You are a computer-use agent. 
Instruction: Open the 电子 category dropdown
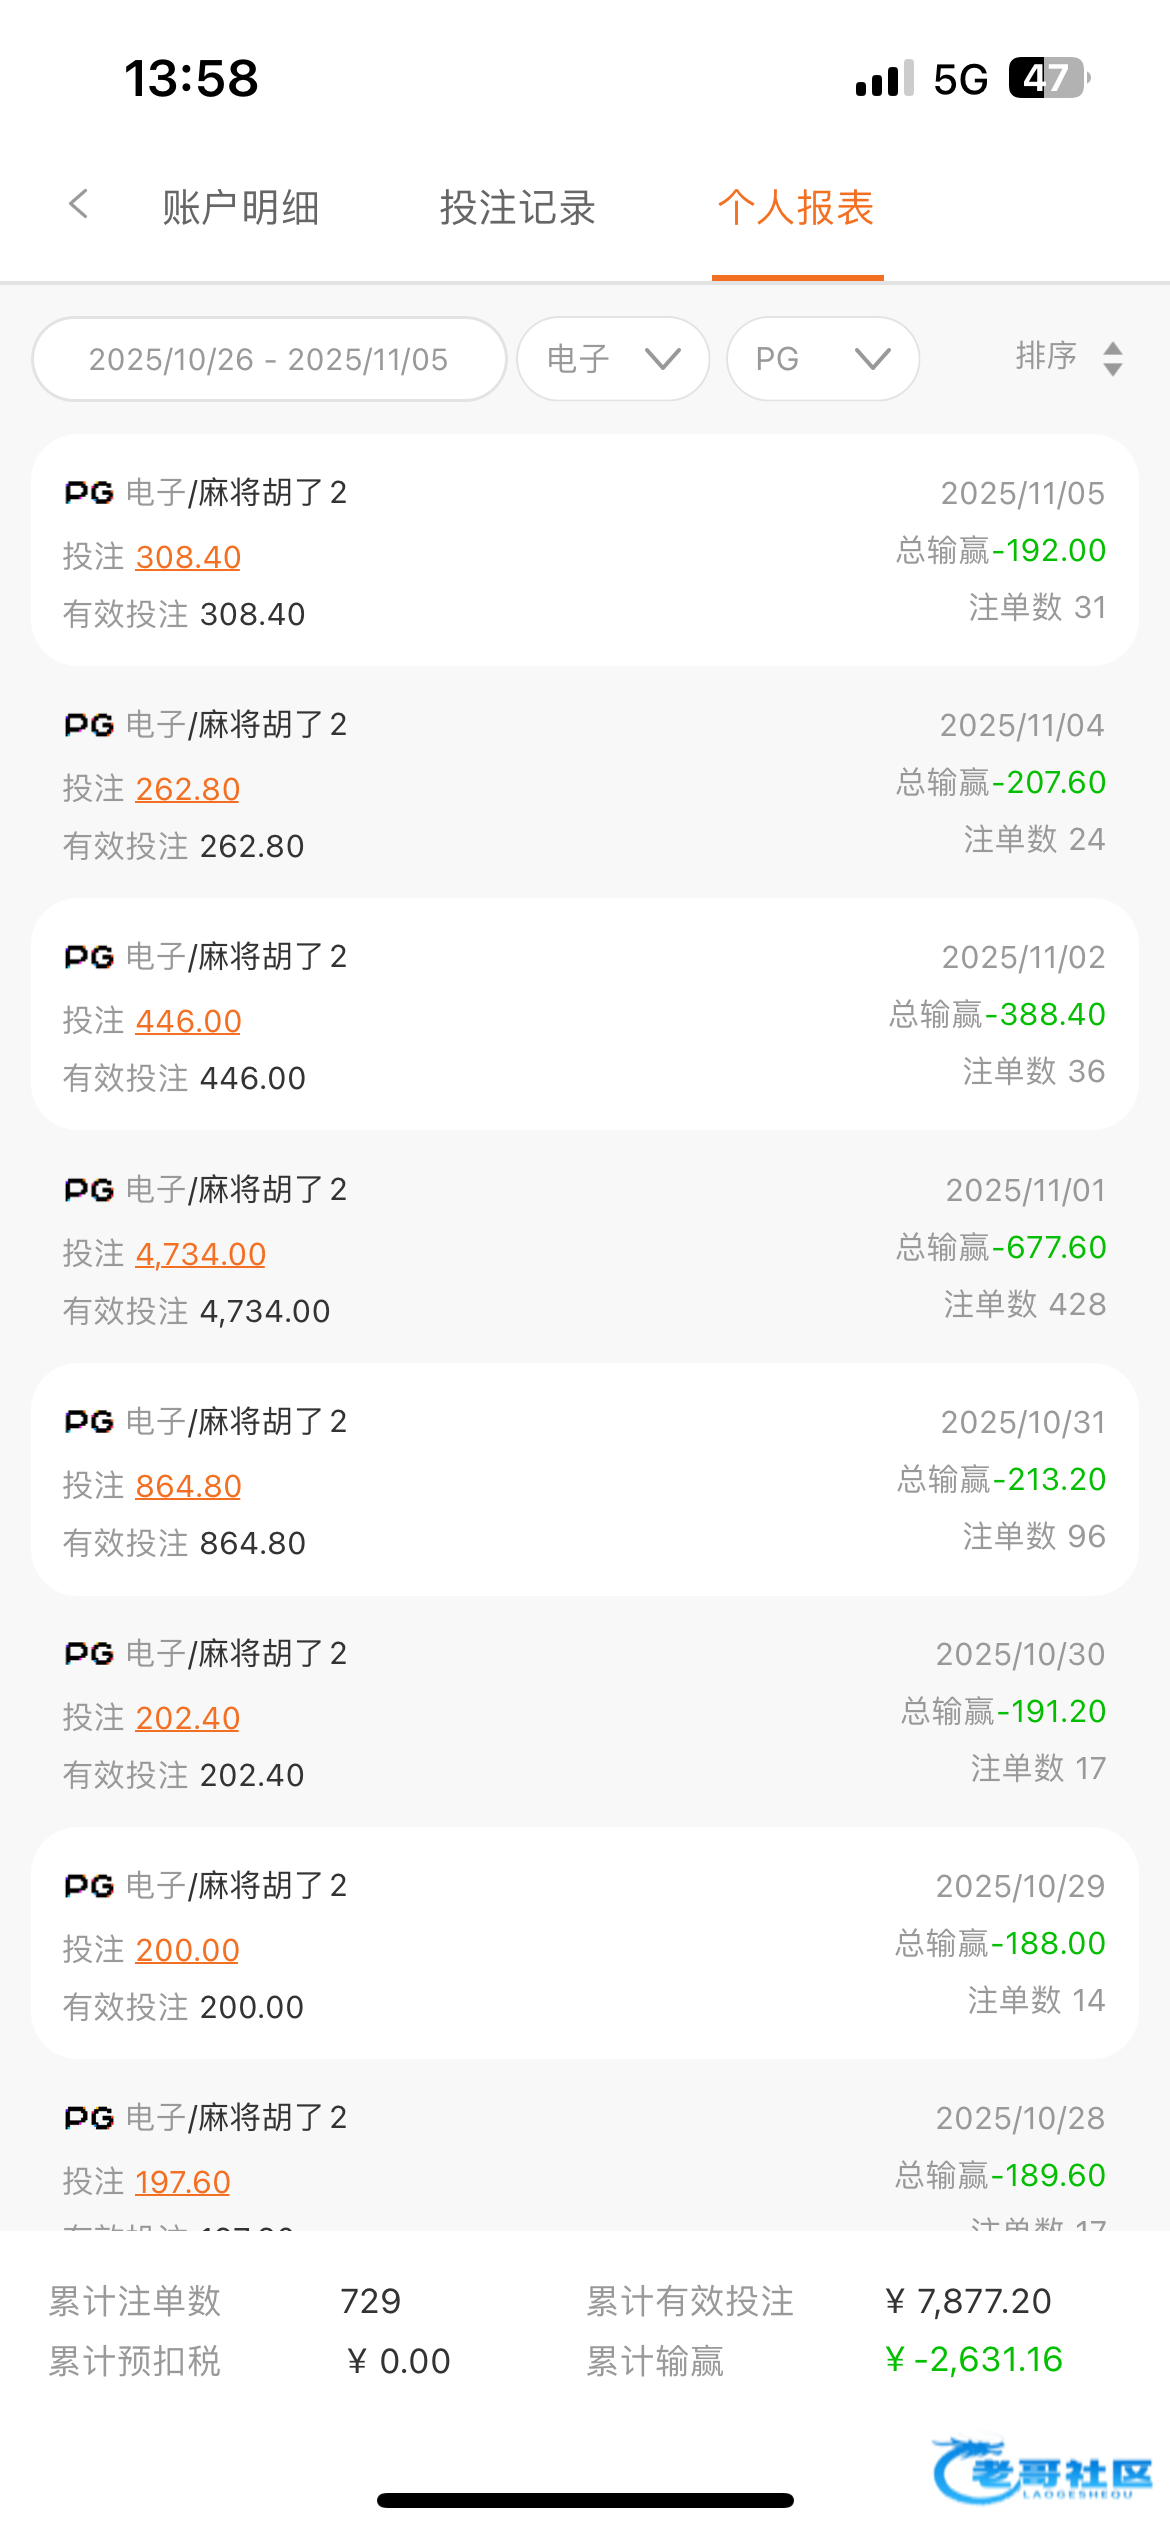[613, 359]
